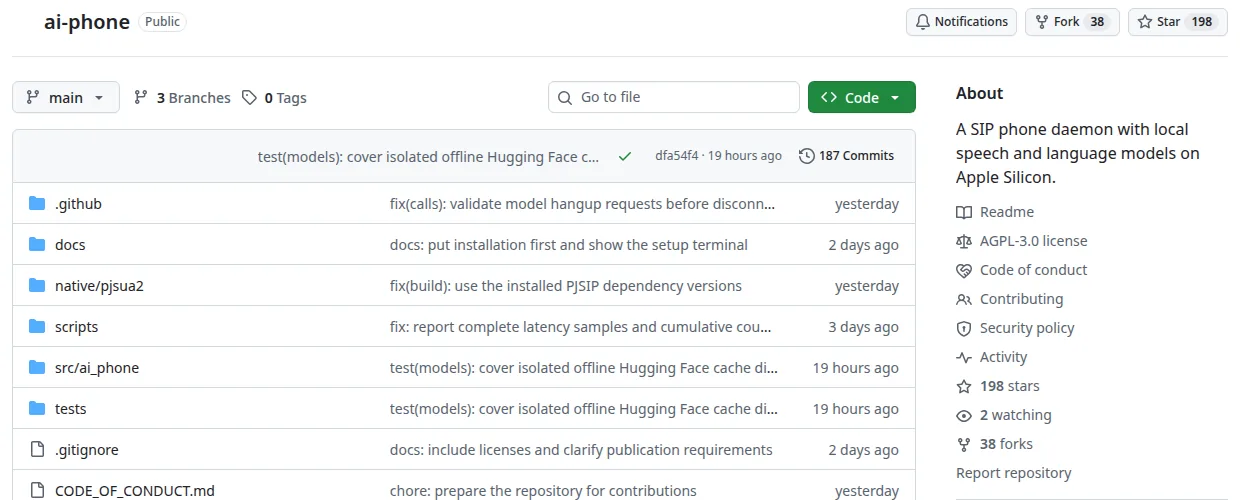Click folder icon beside .github
The width and height of the screenshot is (1240, 500).
tap(37, 204)
